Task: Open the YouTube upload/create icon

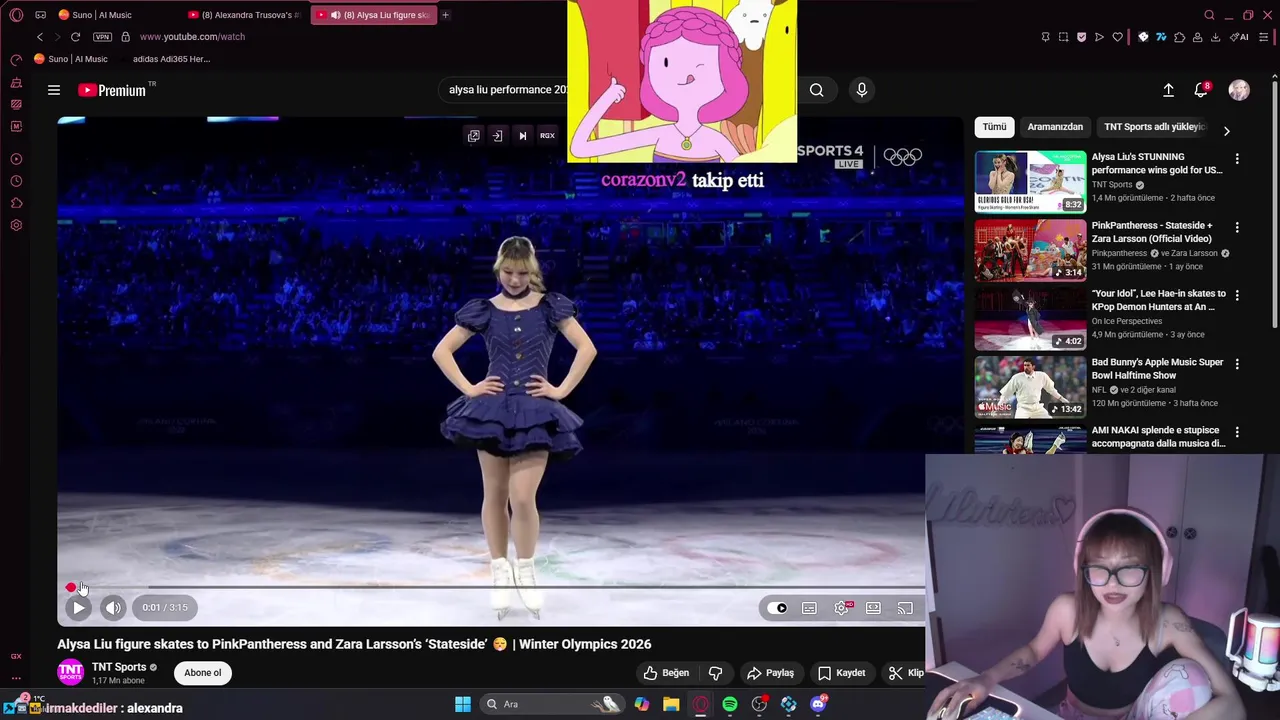Action: click(x=1168, y=90)
